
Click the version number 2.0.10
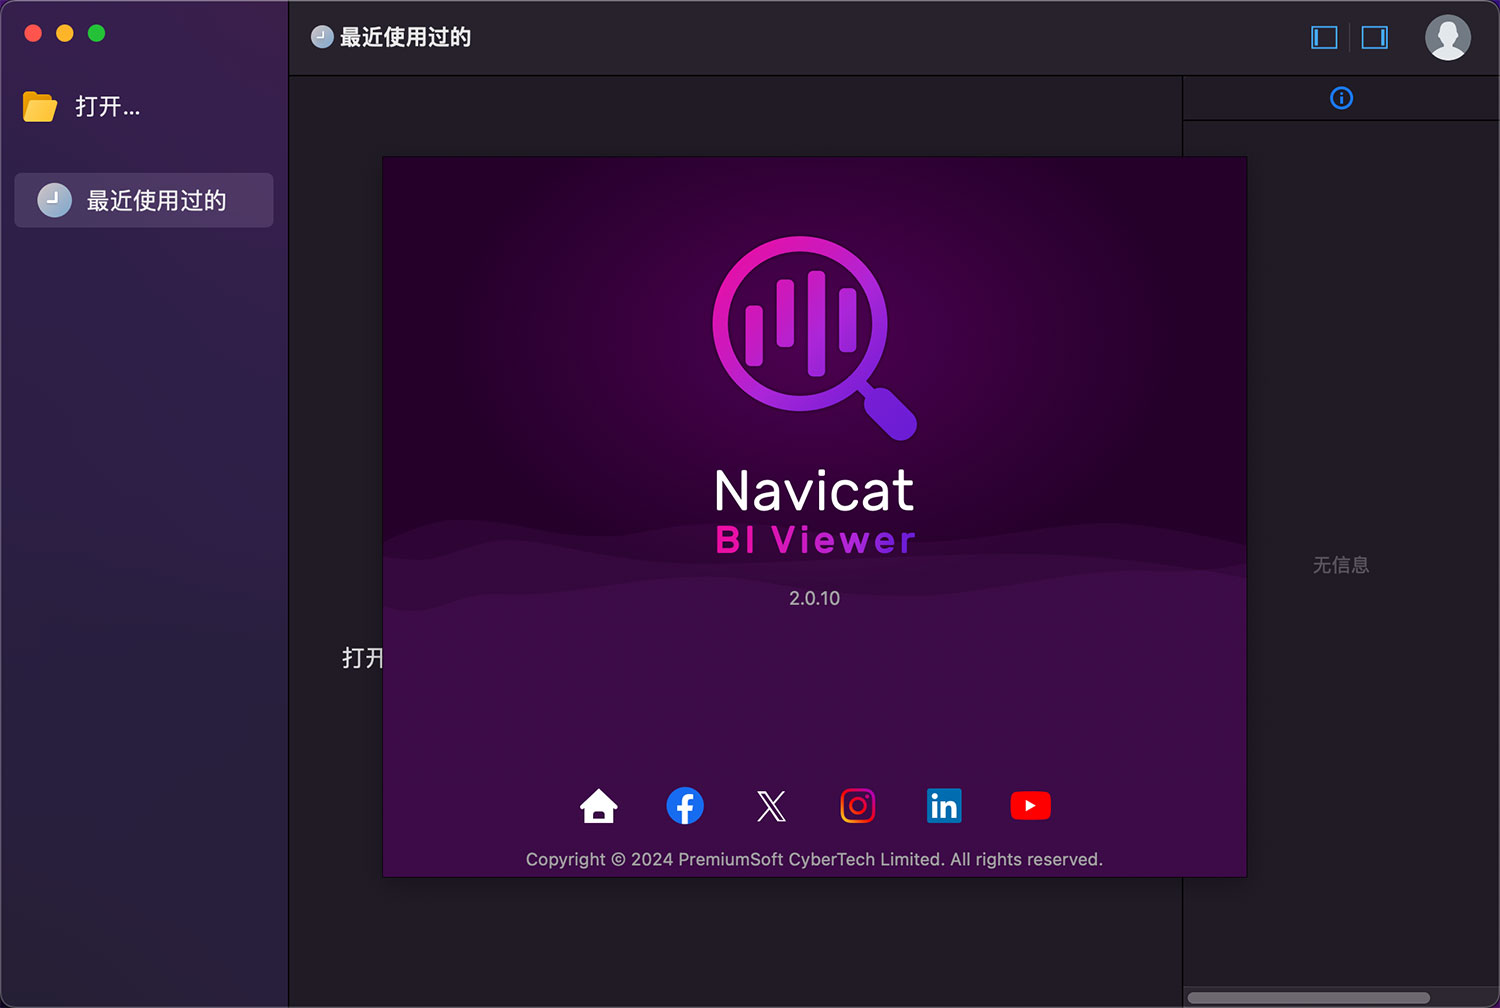814,598
